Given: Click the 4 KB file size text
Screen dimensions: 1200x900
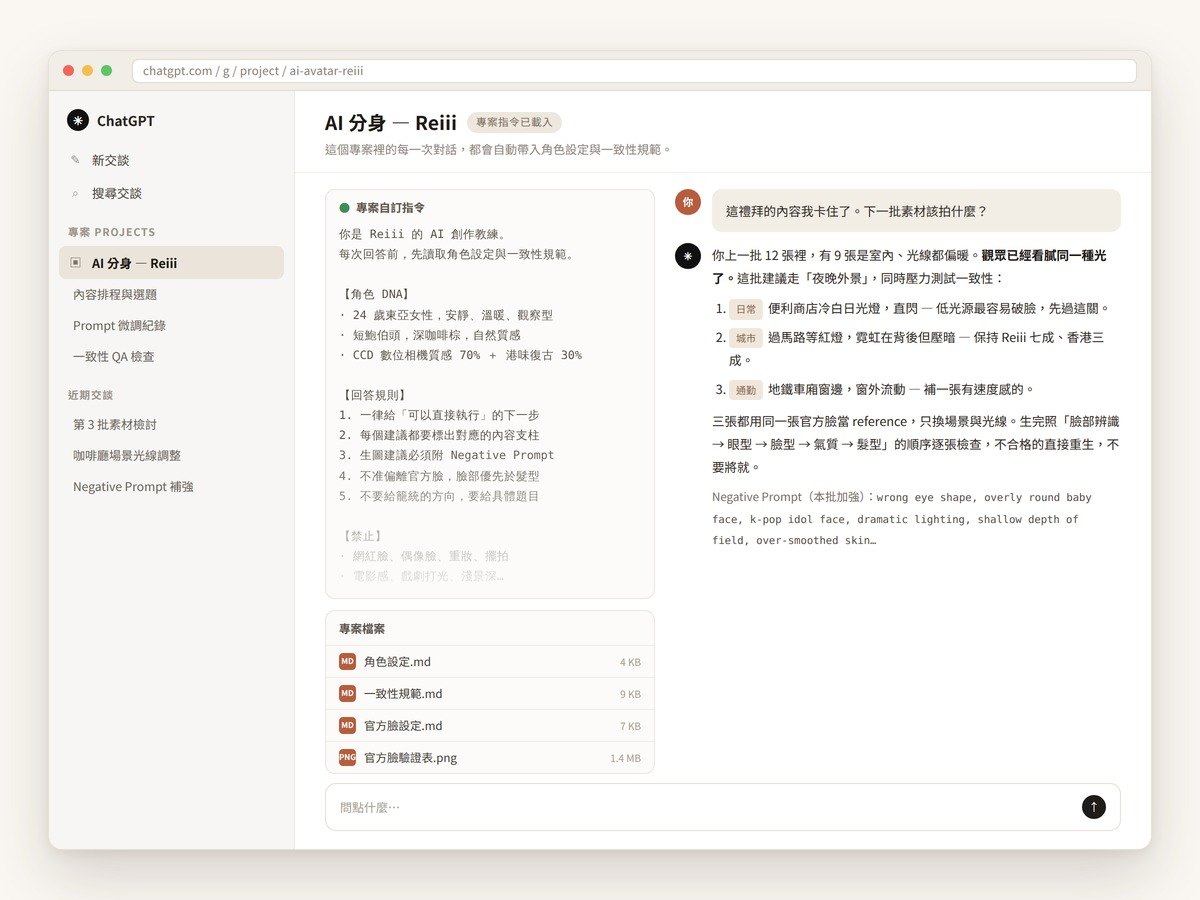Looking at the screenshot, I should 630,662.
